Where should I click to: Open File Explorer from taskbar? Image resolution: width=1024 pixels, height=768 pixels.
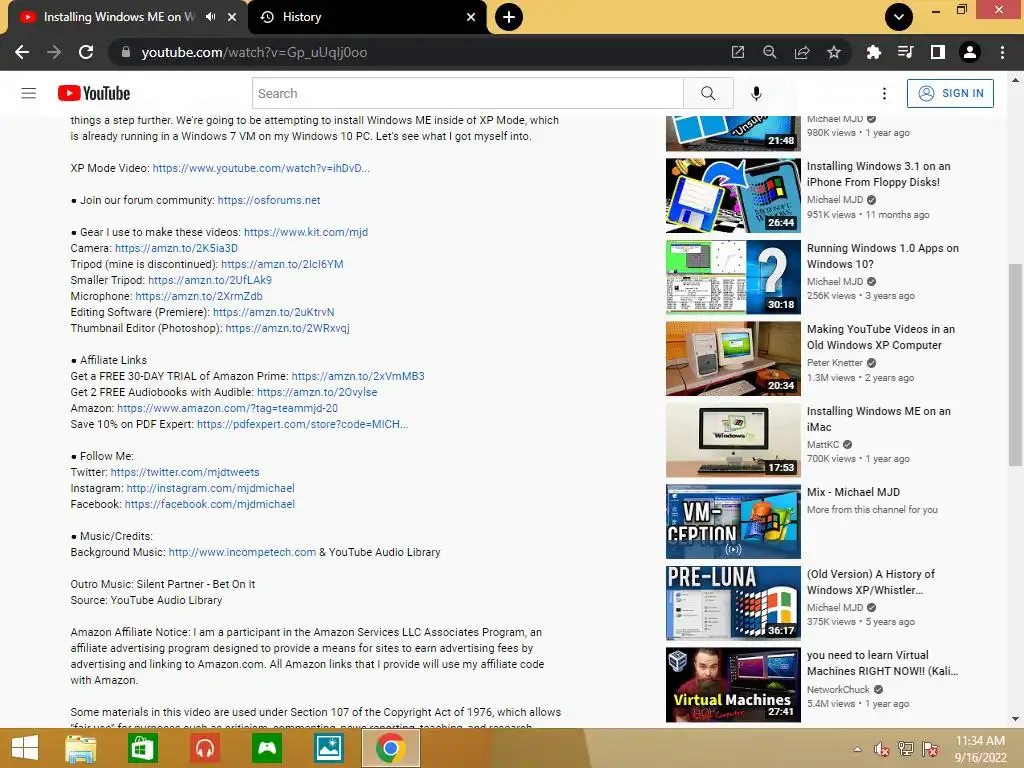coord(81,748)
